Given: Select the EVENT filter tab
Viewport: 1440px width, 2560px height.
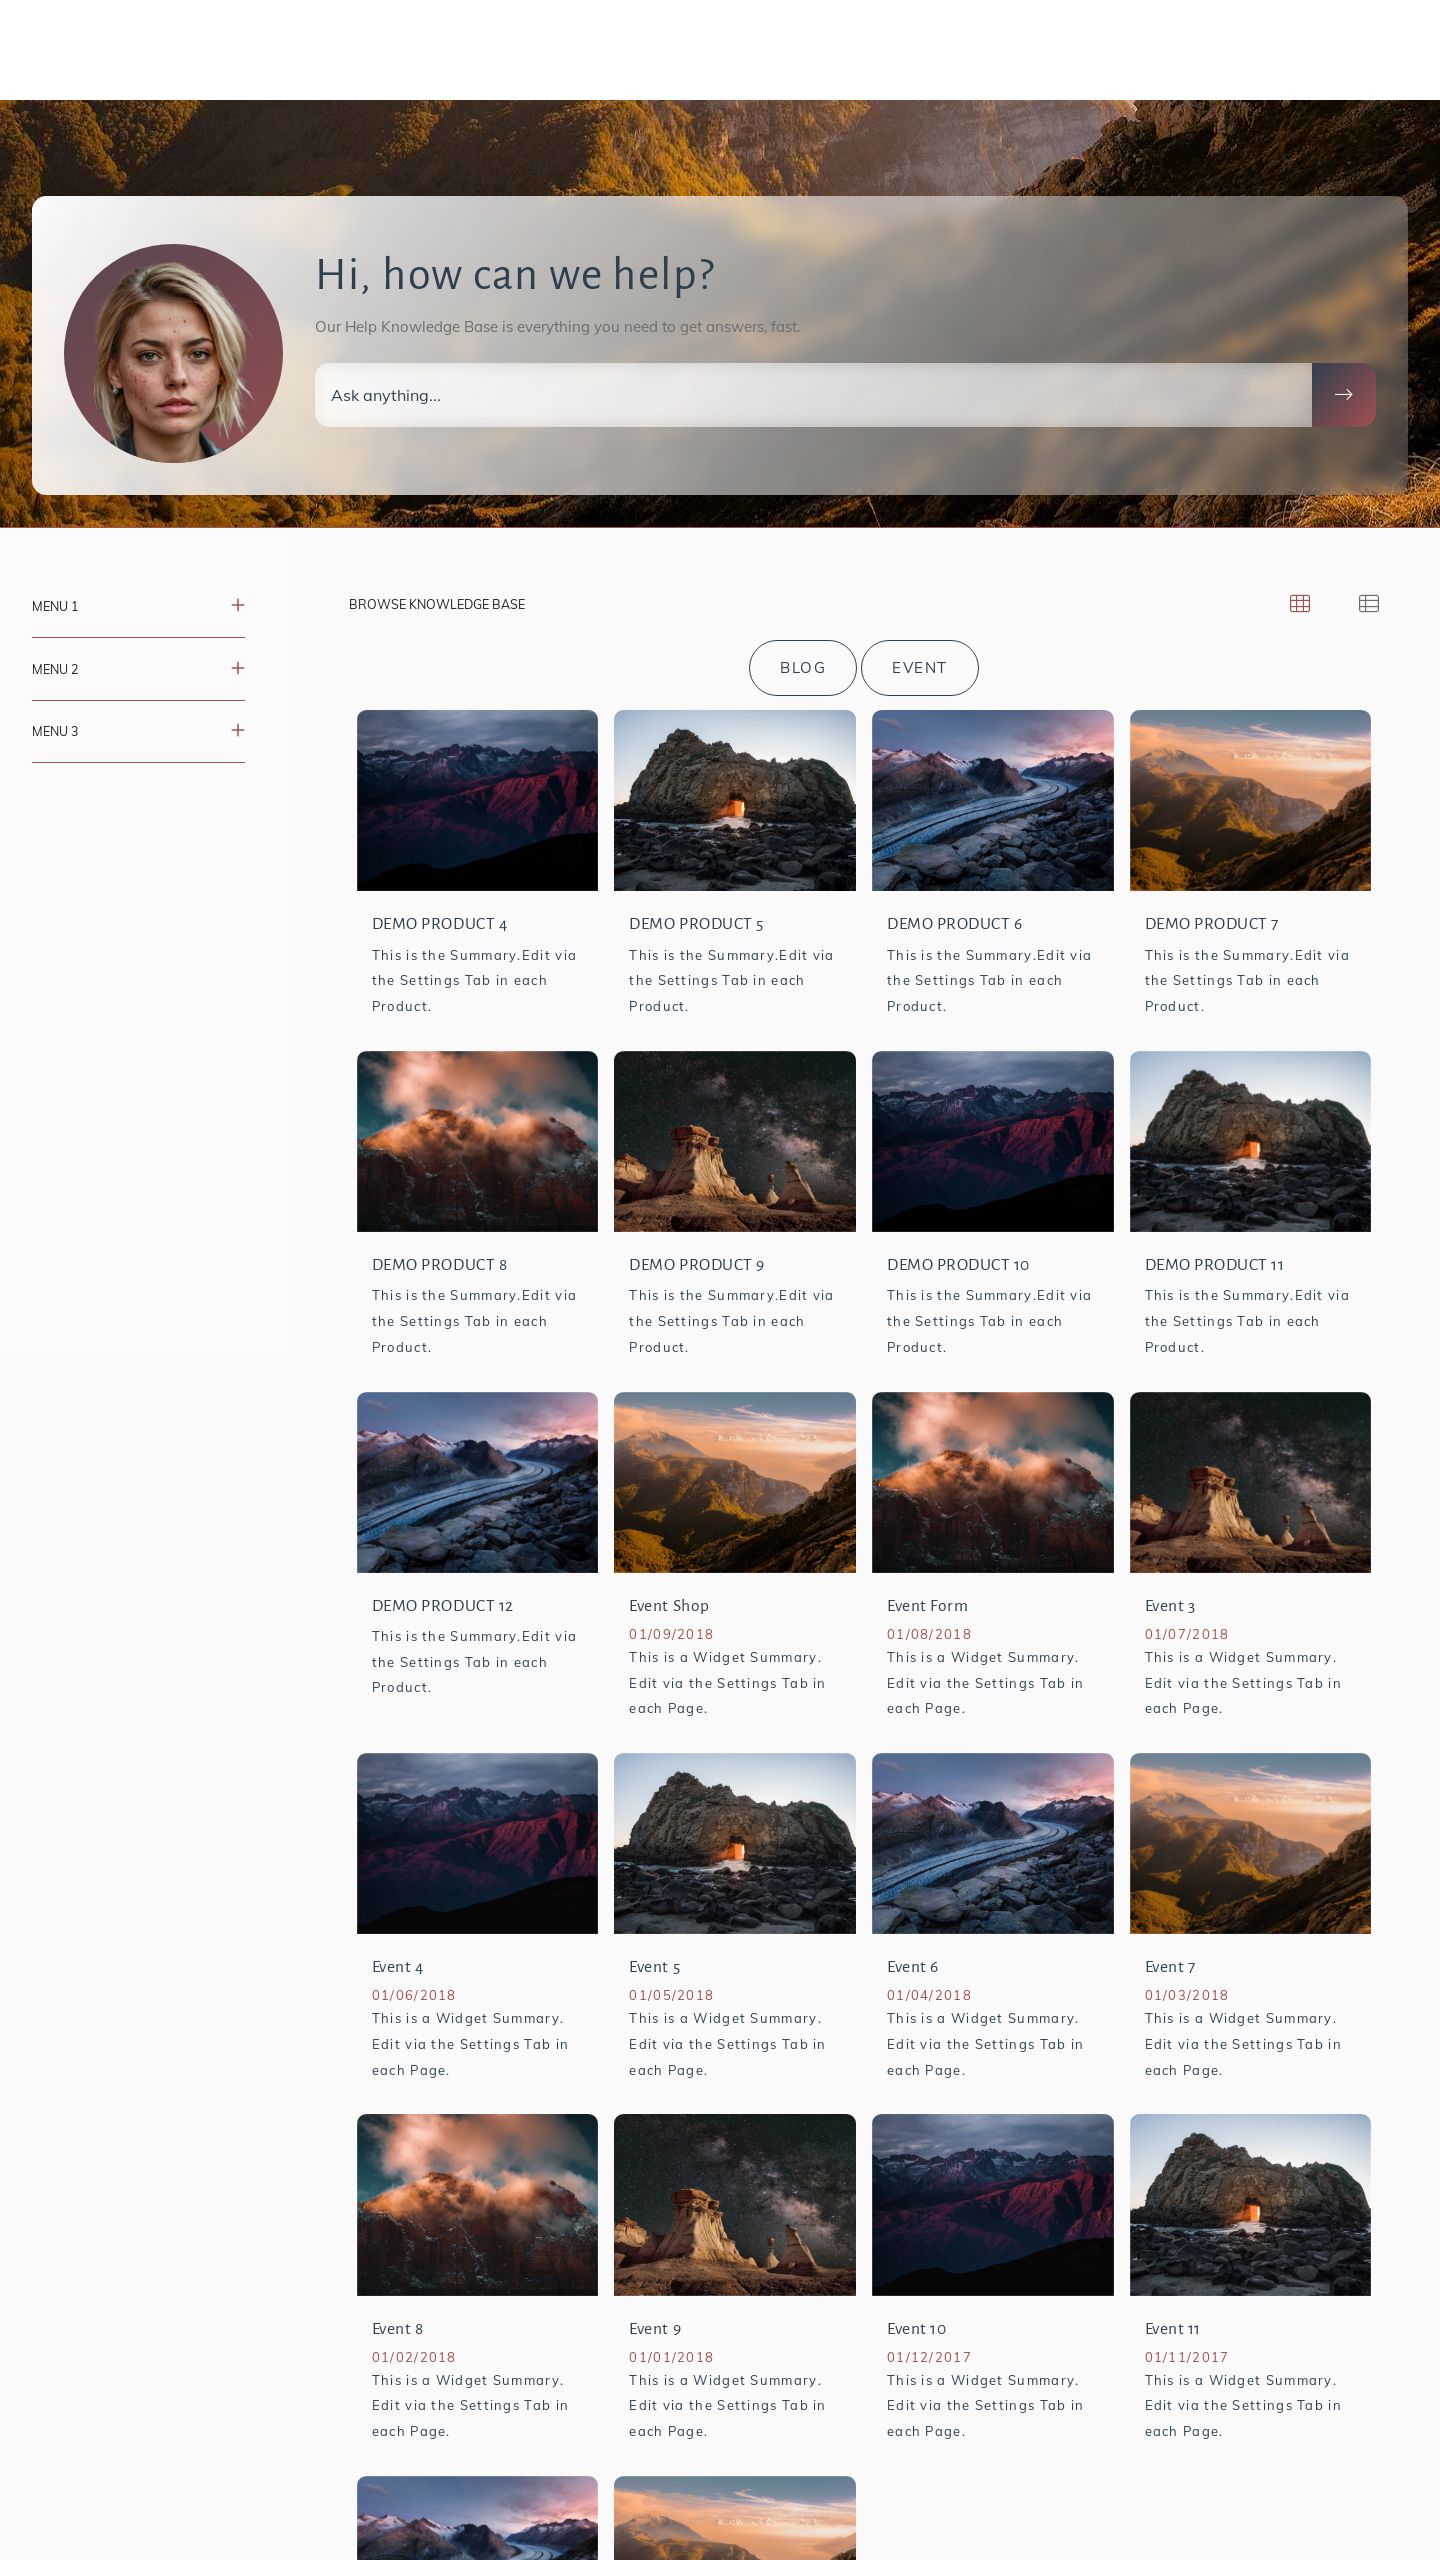Looking at the screenshot, I should (919, 667).
